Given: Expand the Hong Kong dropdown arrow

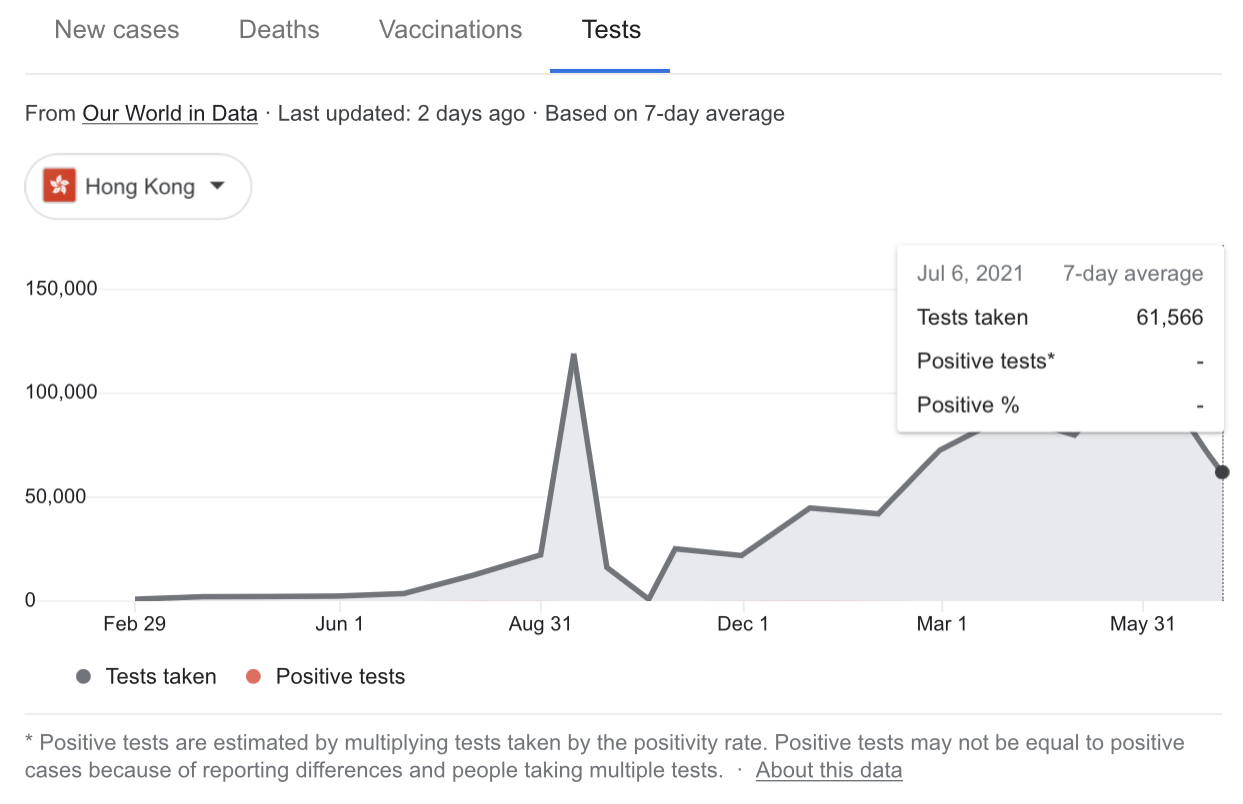Looking at the screenshot, I should (x=218, y=186).
